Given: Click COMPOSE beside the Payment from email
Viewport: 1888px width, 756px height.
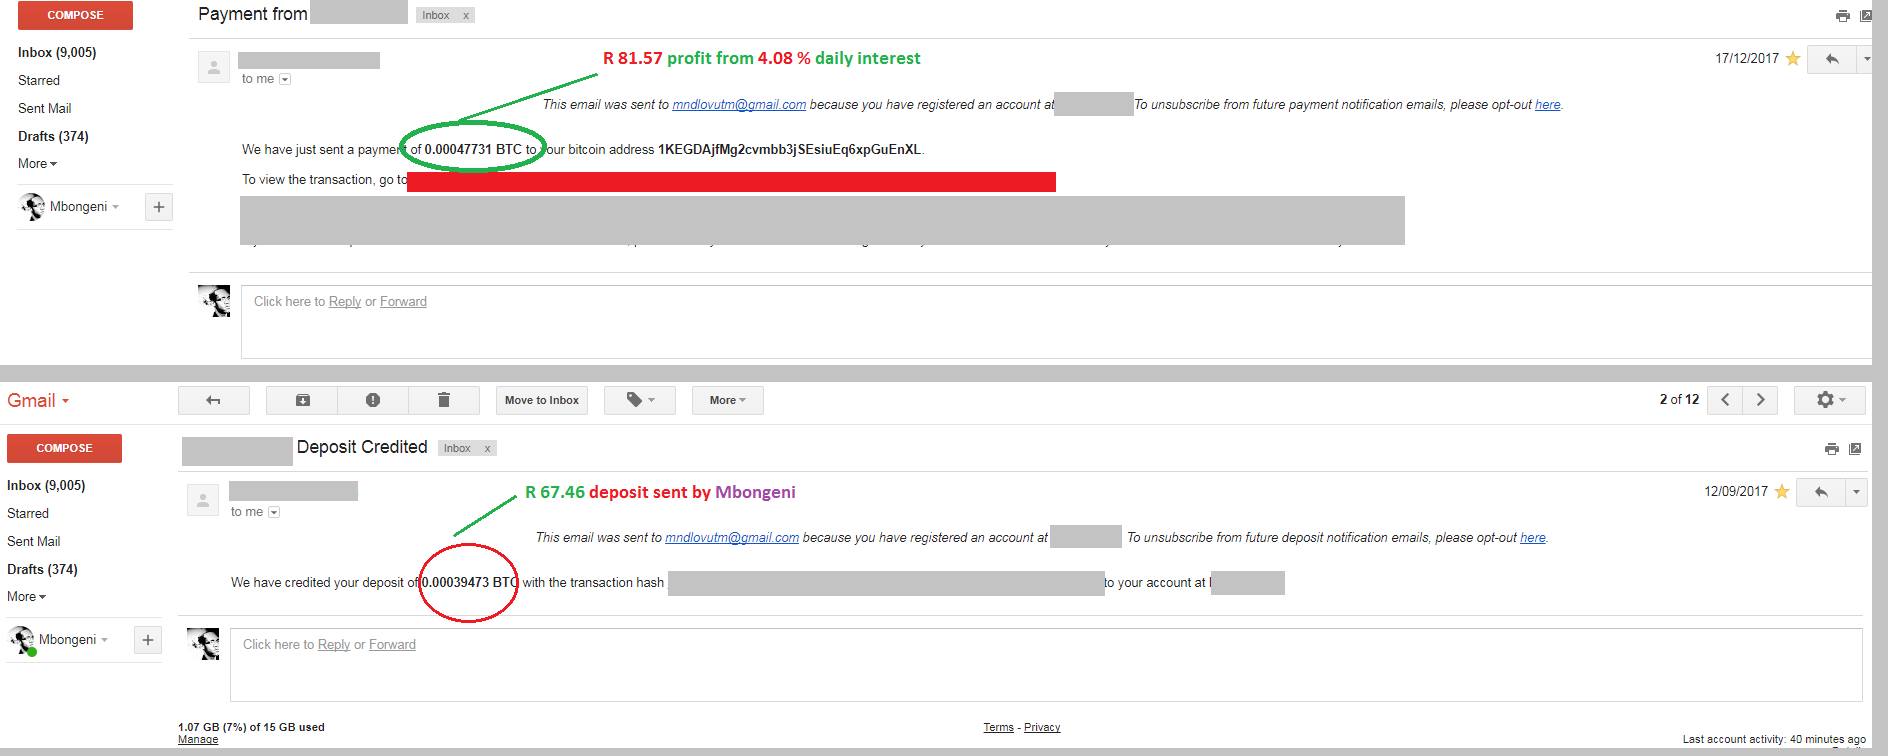Looking at the screenshot, I should point(75,15).
